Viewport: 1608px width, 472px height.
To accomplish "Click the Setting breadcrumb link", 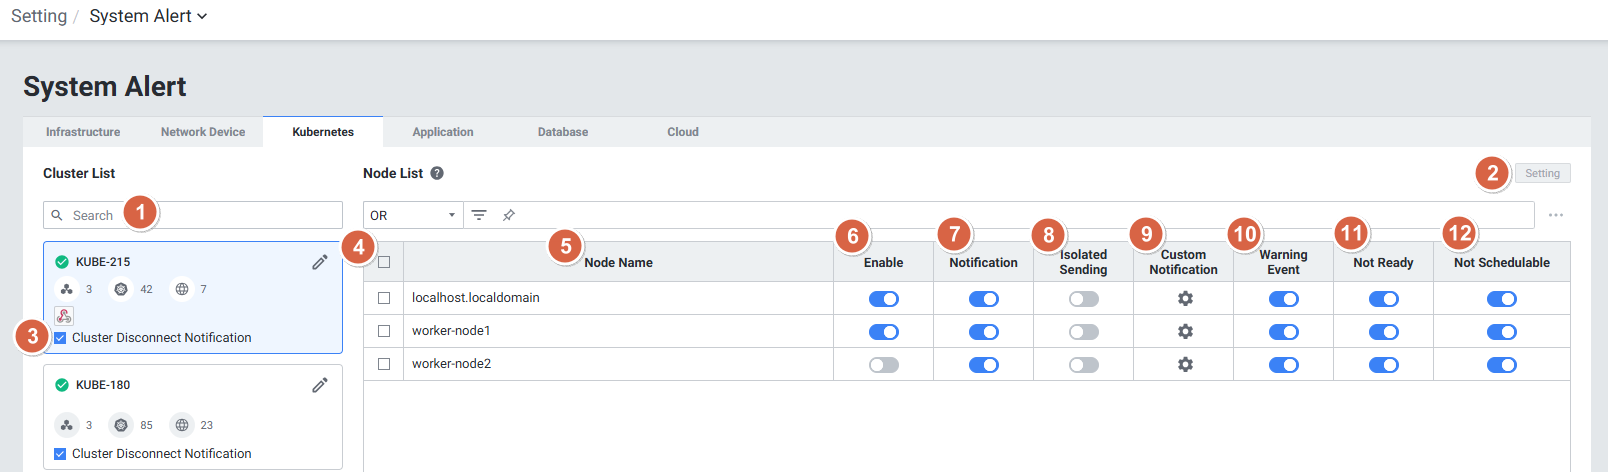I will [39, 16].
